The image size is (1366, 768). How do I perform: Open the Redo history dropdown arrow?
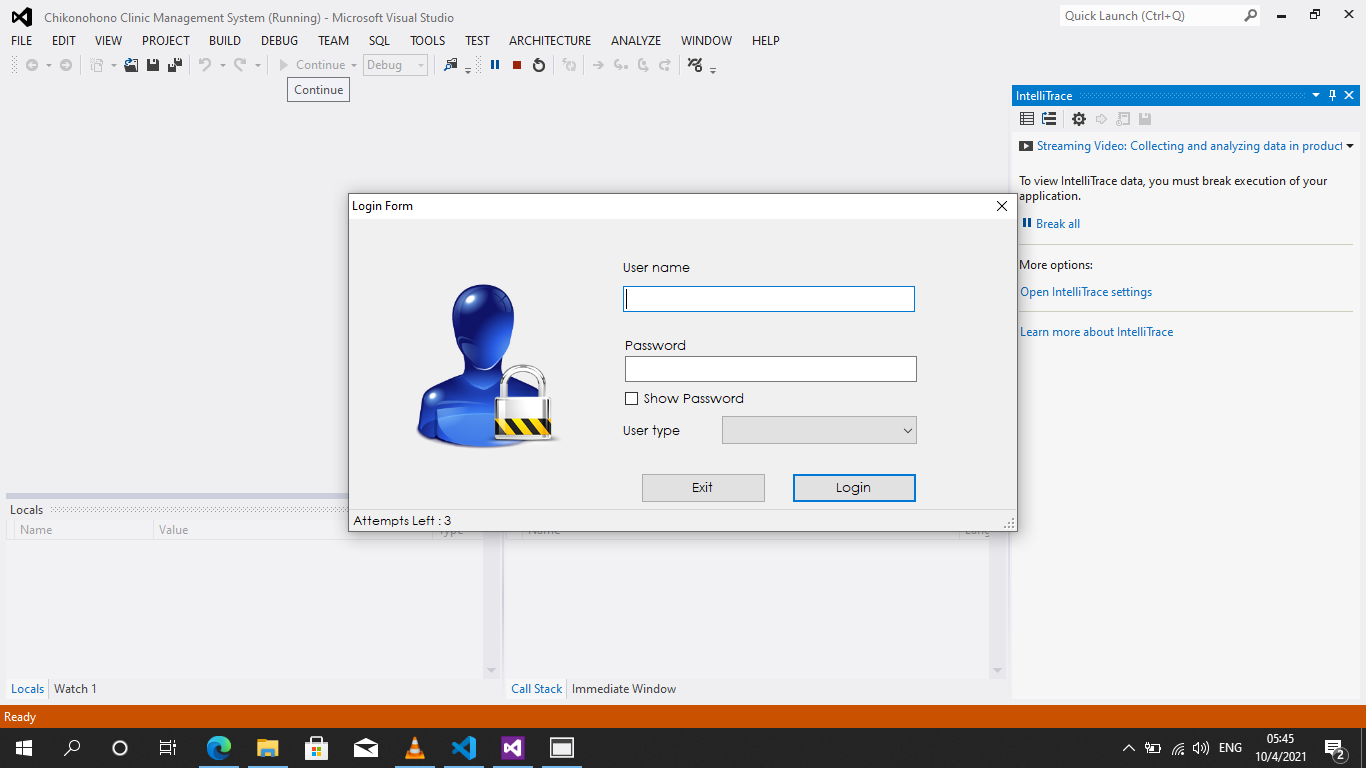[257, 65]
